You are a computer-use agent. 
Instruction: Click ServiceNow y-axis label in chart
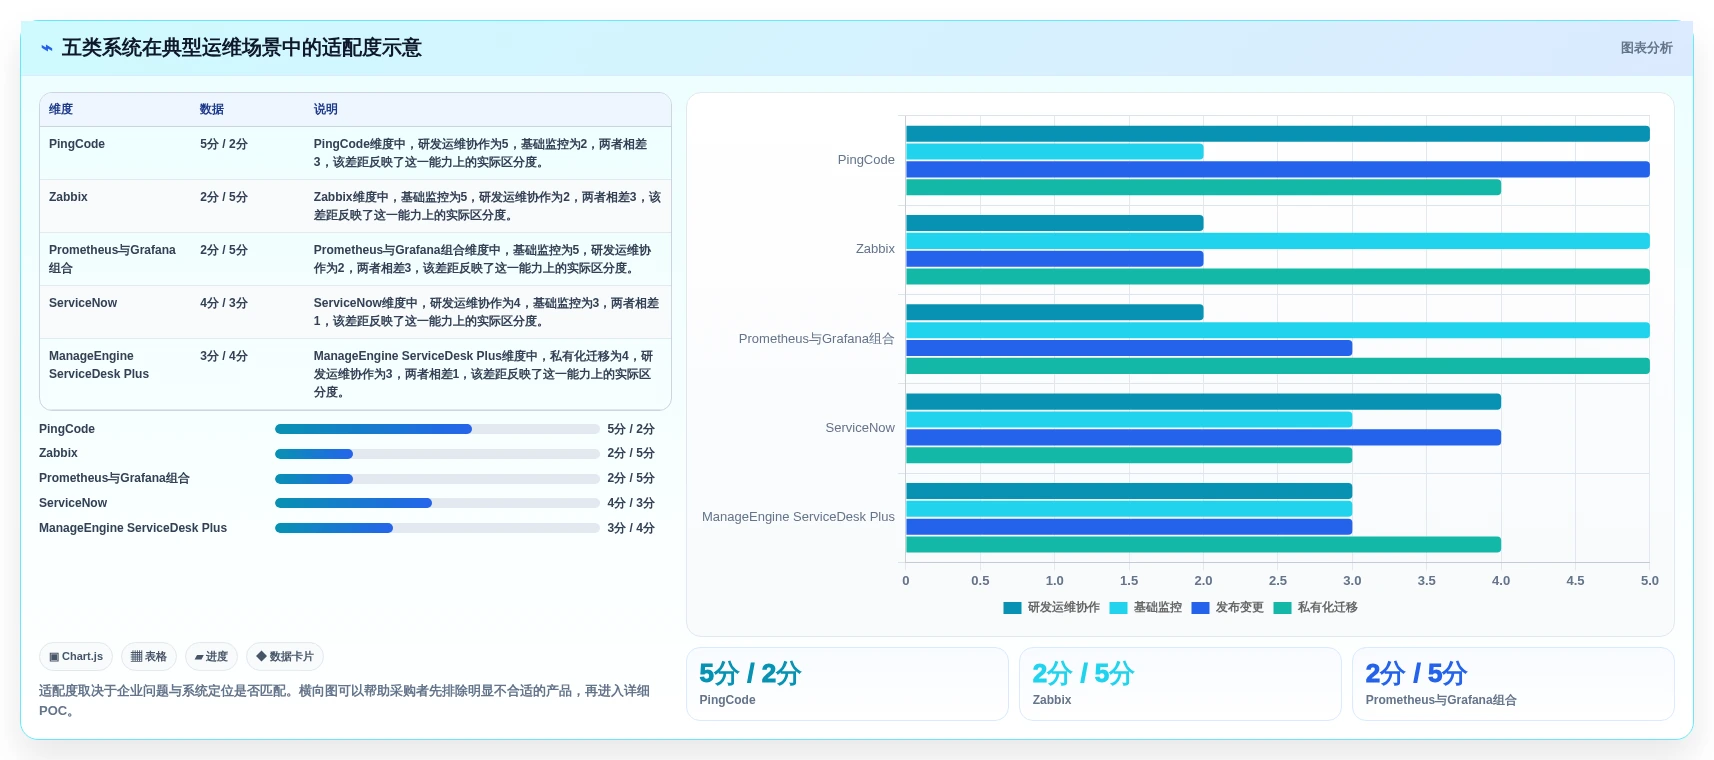(860, 428)
